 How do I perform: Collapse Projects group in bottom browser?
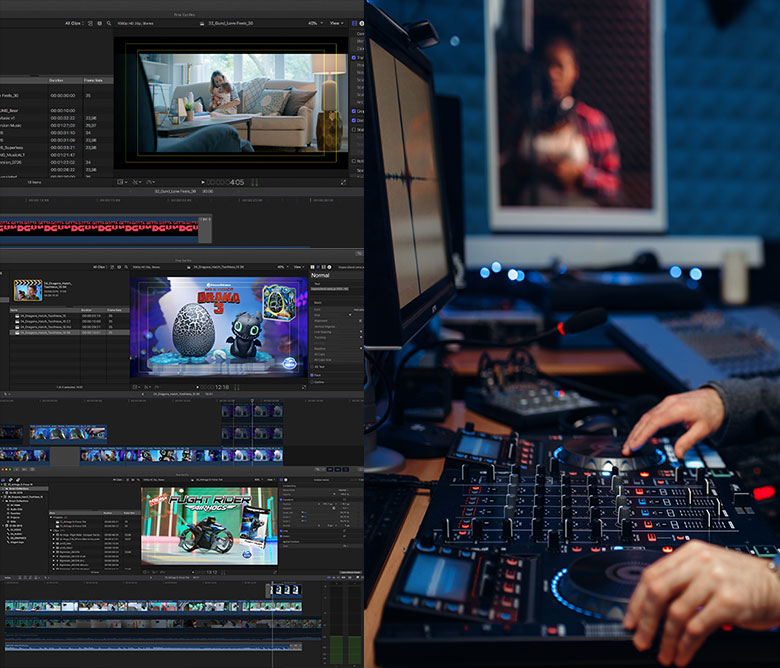click(x=51, y=517)
